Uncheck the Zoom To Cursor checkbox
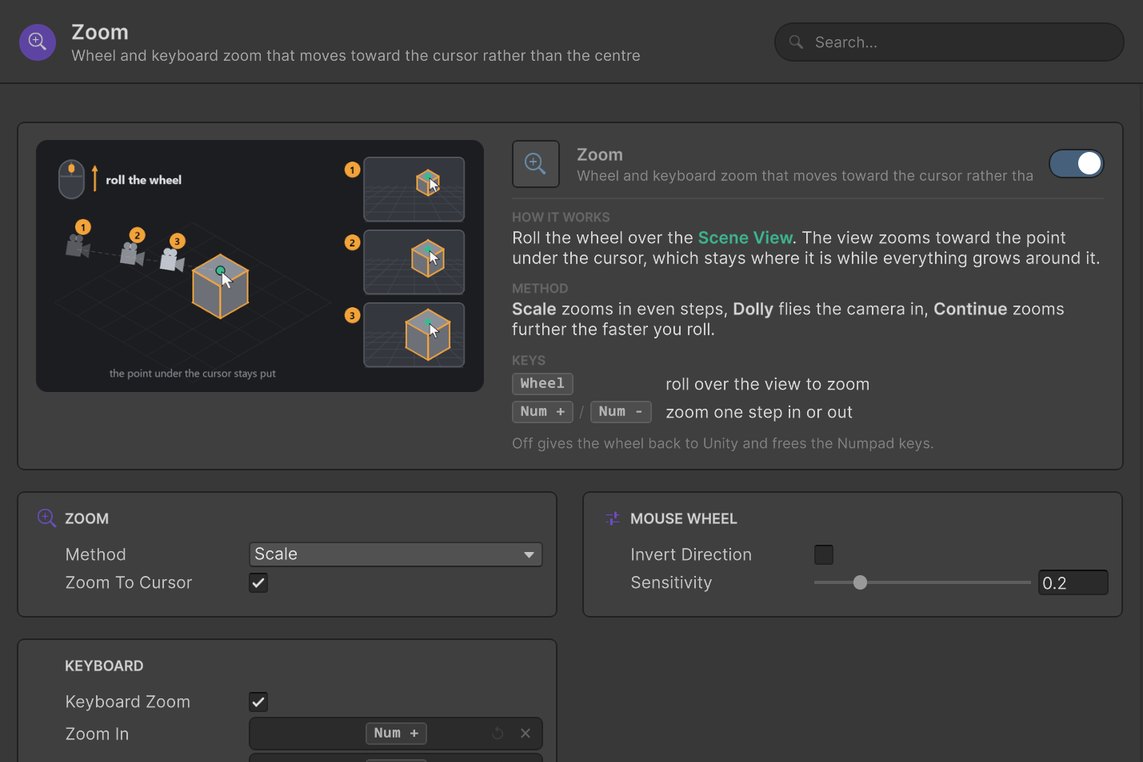This screenshot has width=1143, height=762. (x=258, y=583)
